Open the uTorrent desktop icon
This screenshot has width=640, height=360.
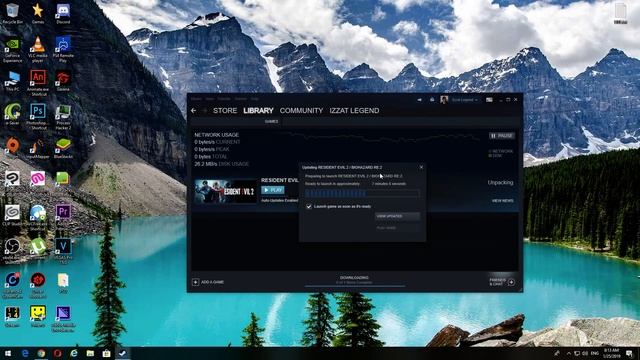(x=38, y=248)
